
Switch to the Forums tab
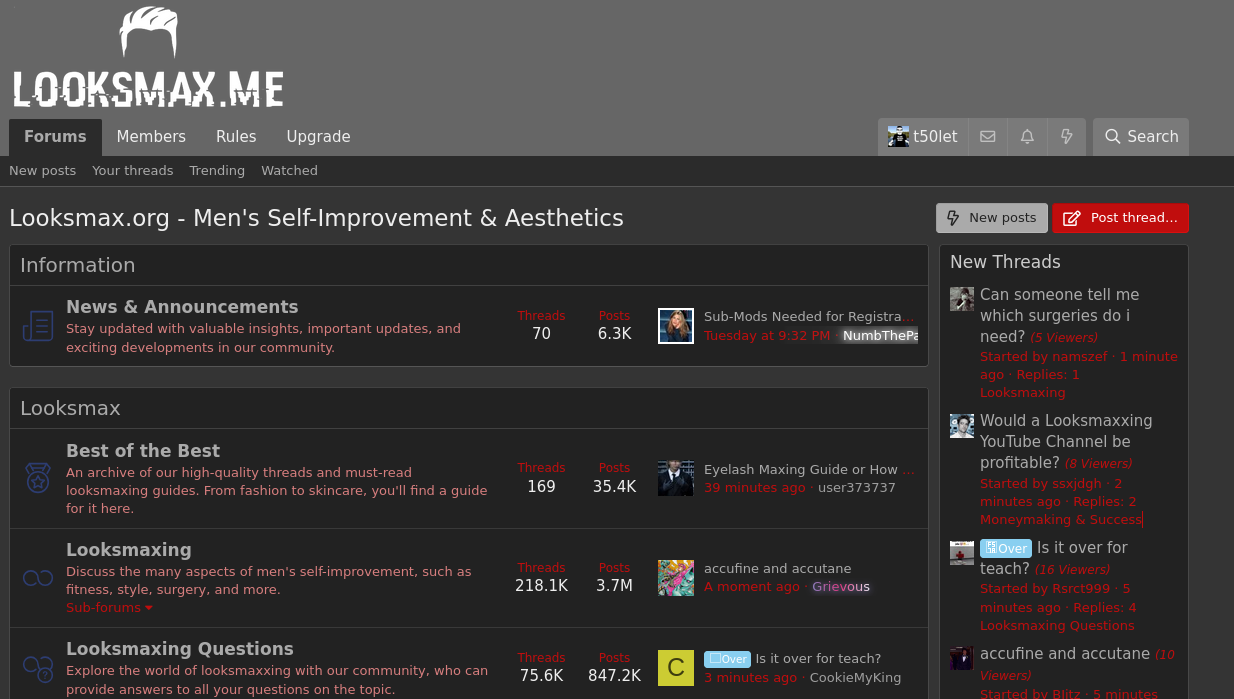55,137
